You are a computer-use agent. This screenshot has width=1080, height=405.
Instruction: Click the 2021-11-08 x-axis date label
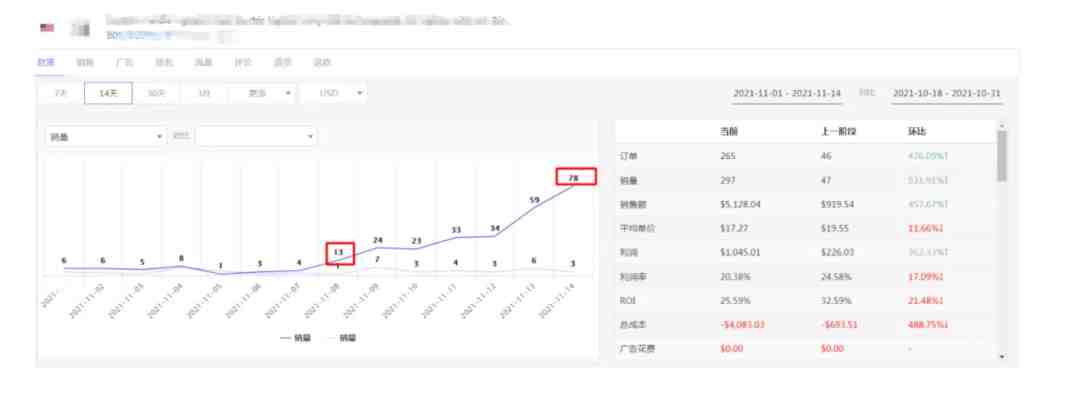321,300
